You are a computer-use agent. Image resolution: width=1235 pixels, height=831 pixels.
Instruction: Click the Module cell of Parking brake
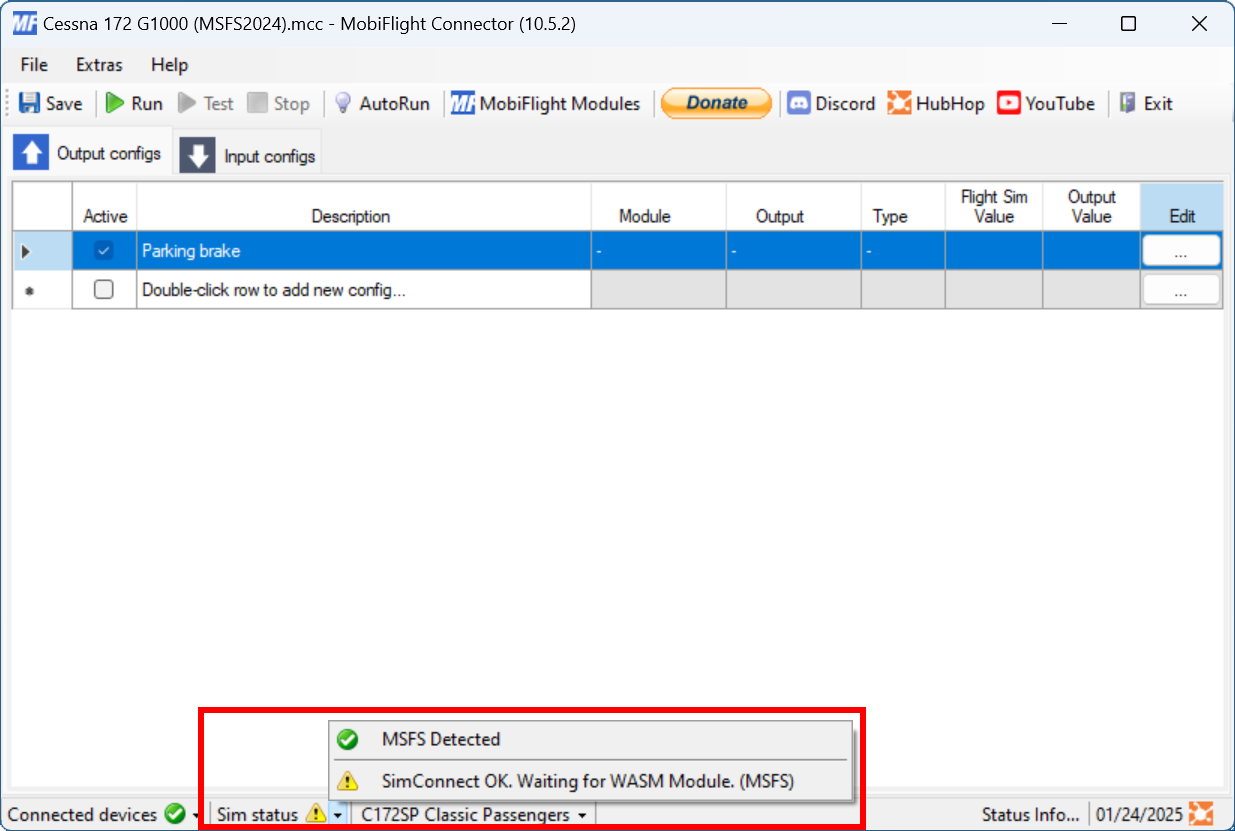pos(659,251)
